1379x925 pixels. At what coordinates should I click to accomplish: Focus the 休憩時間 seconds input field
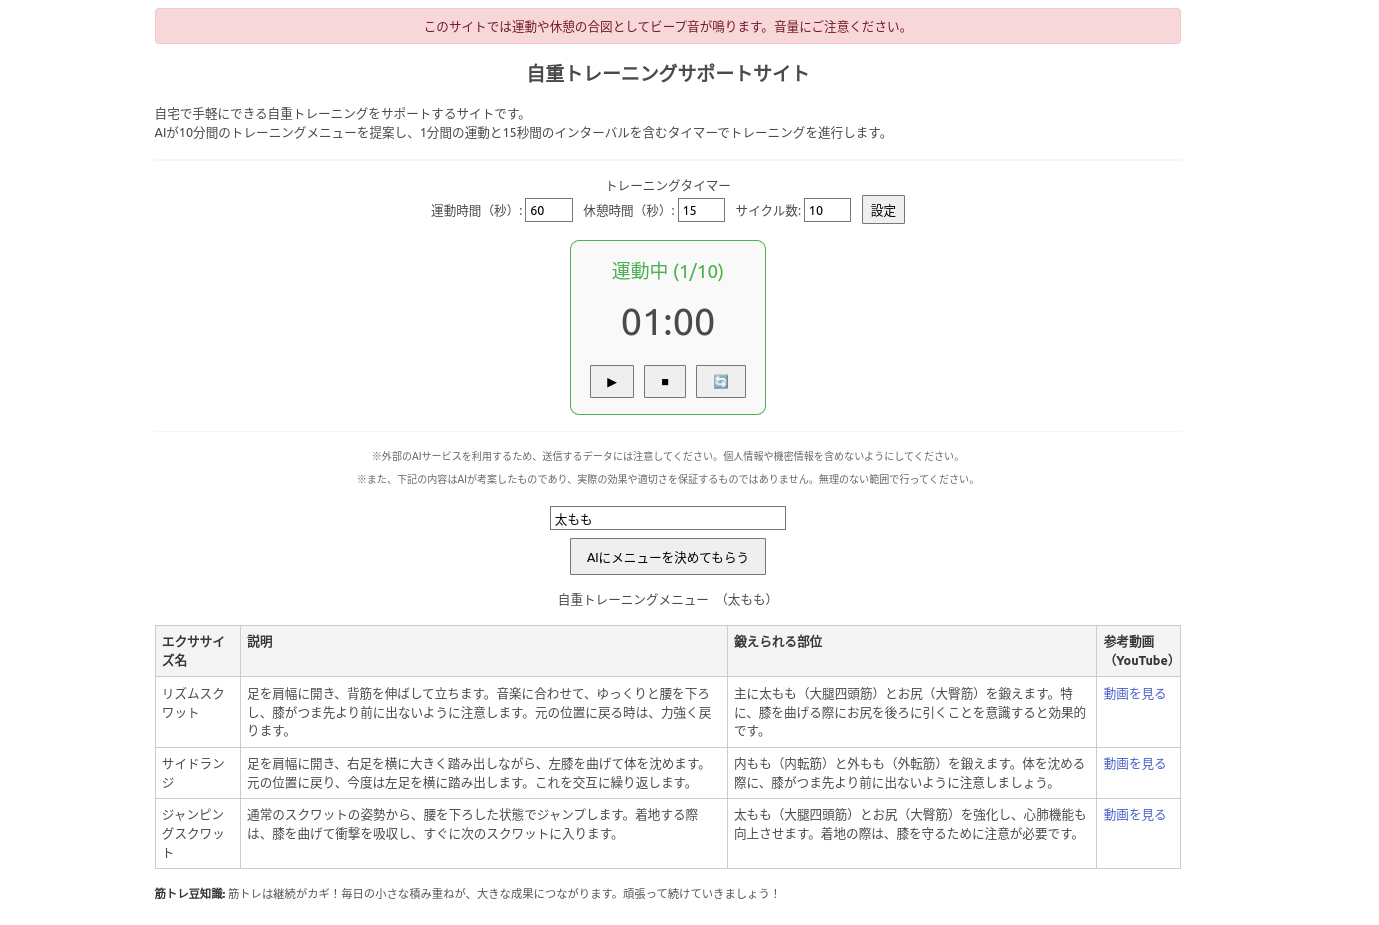point(701,210)
